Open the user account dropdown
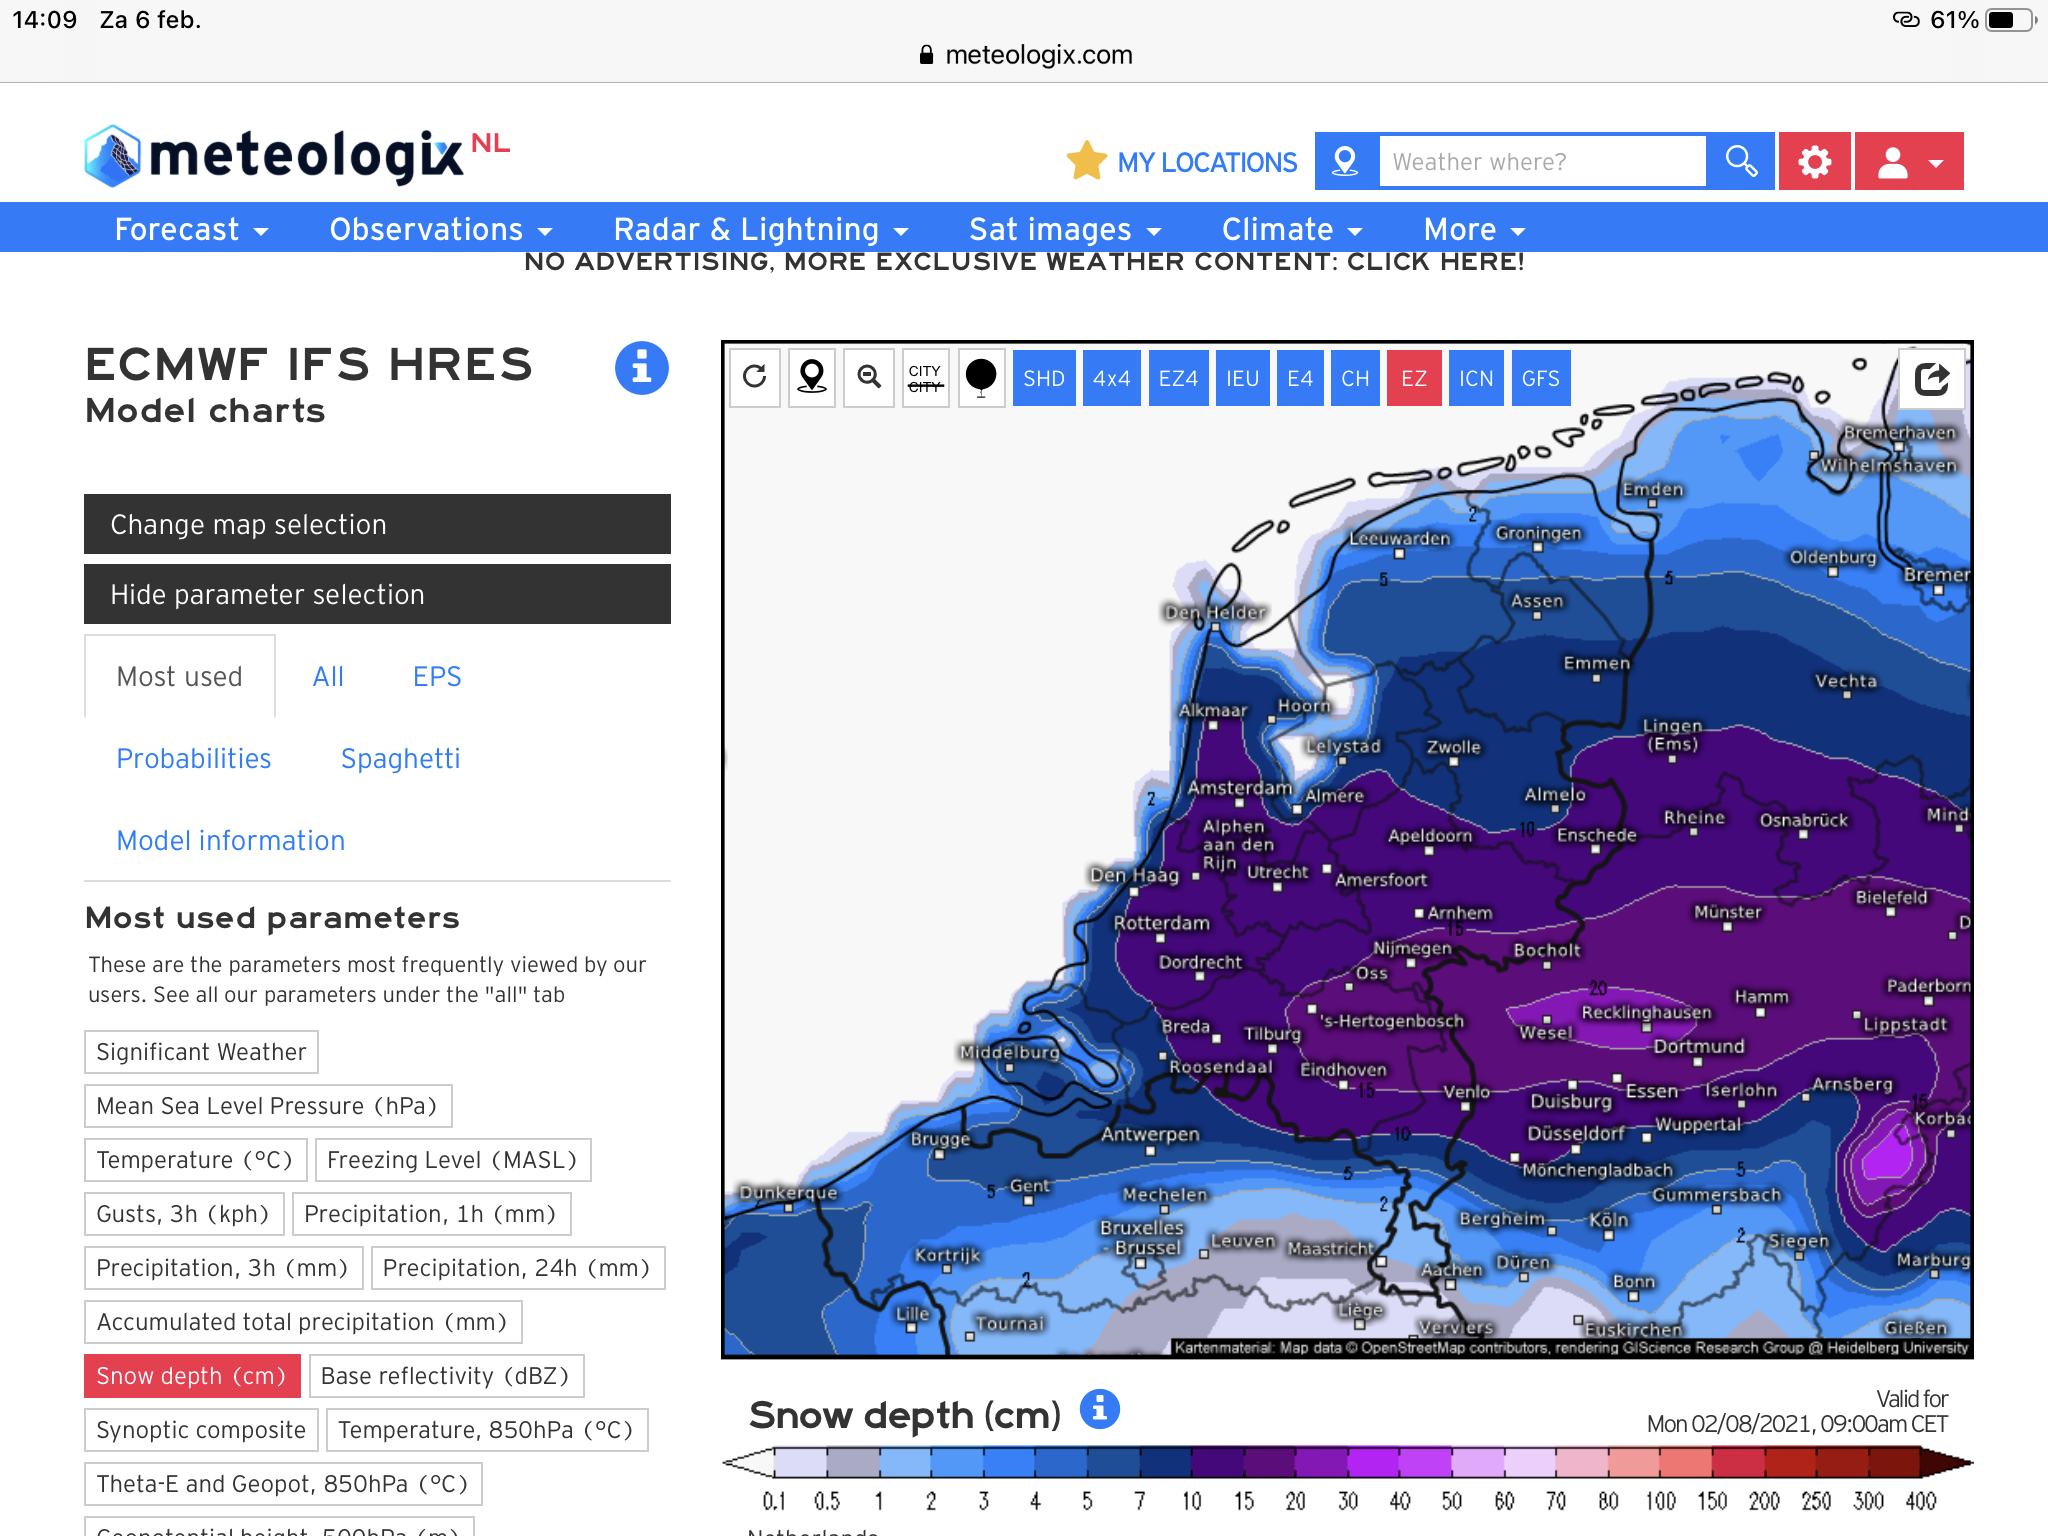The width and height of the screenshot is (2048, 1536). click(1909, 161)
